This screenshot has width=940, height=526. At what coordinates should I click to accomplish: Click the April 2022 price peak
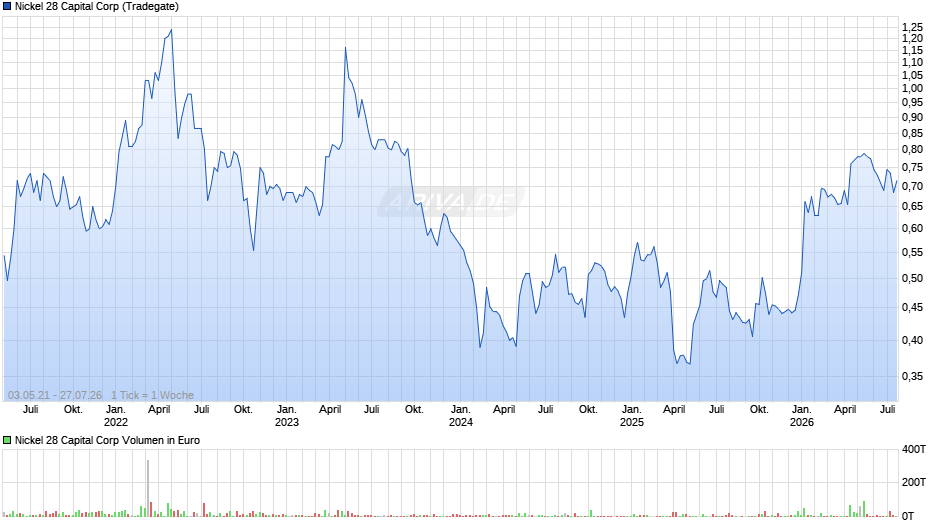171,30
